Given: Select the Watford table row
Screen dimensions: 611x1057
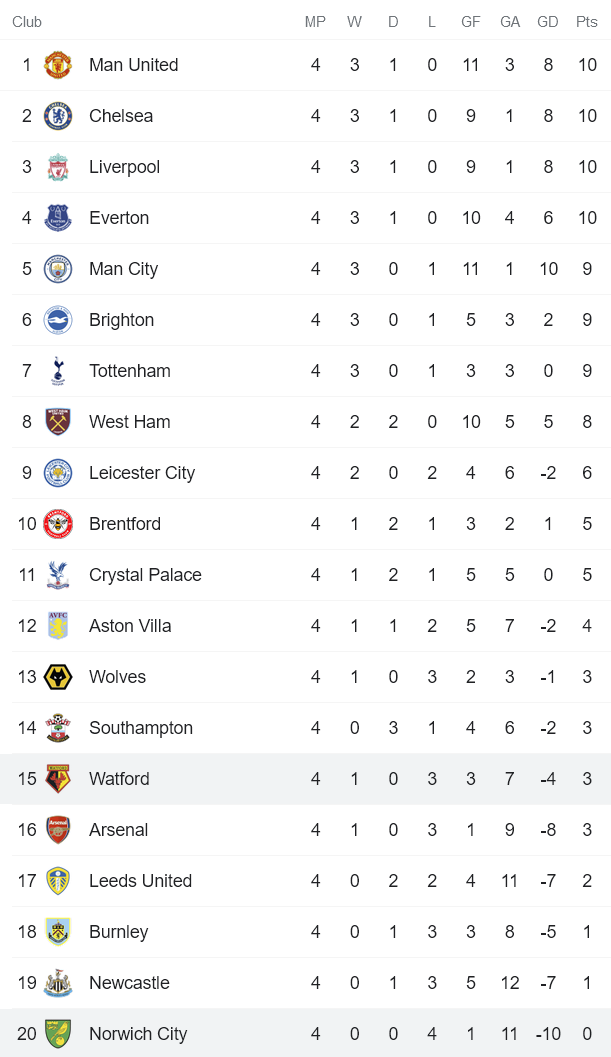Looking at the screenshot, I should click(x=305, y=779).
